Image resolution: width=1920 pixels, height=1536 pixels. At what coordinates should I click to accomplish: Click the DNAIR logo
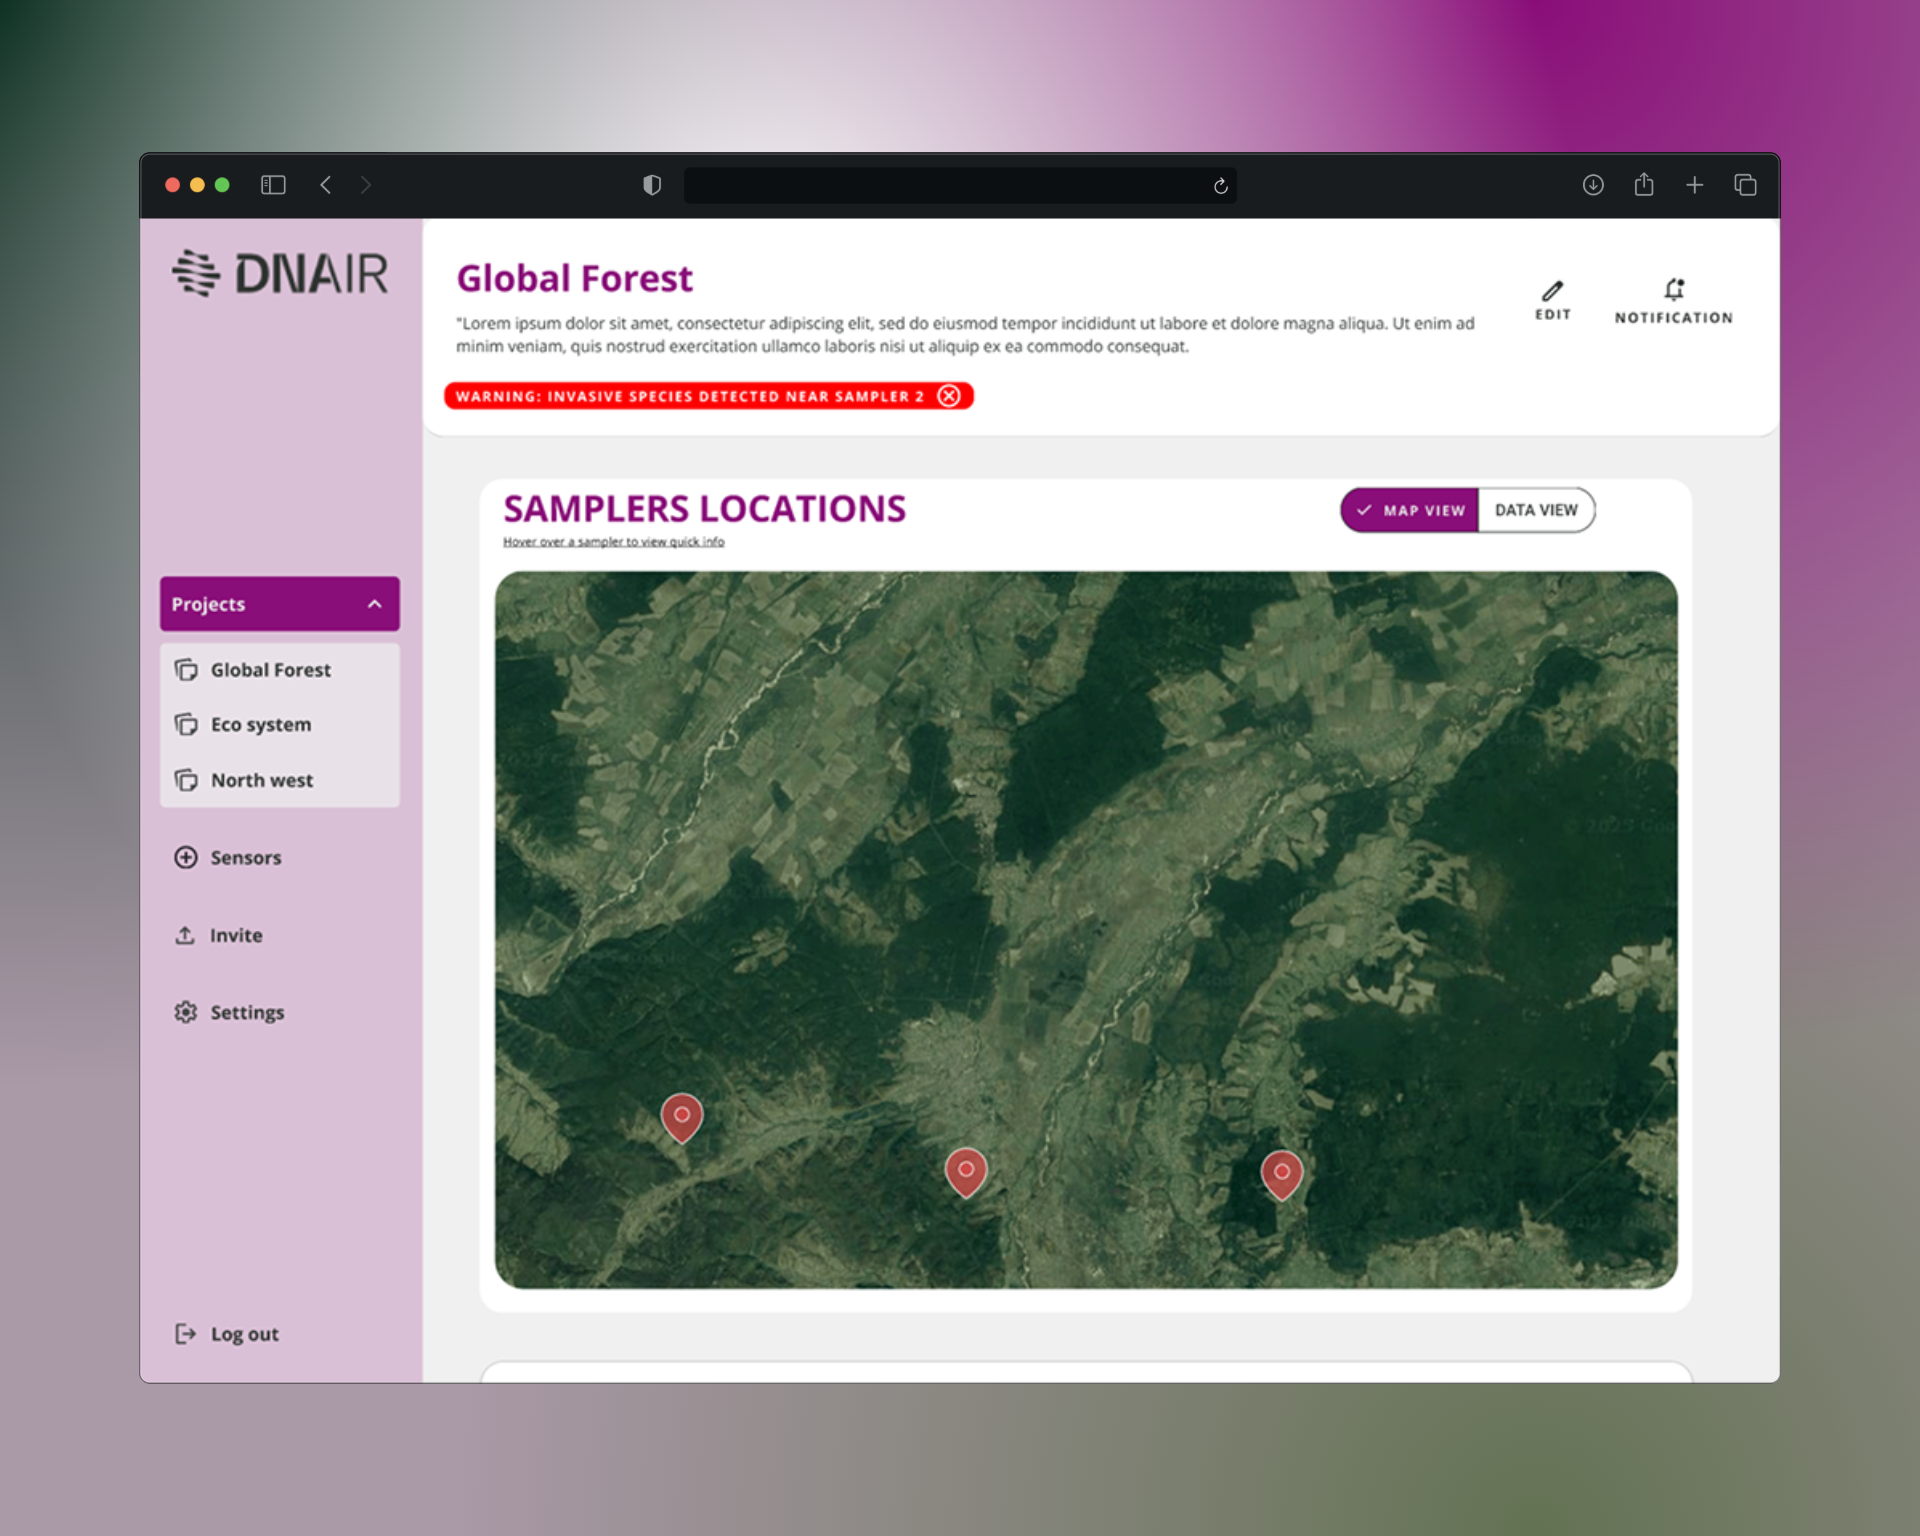point(280,274)
